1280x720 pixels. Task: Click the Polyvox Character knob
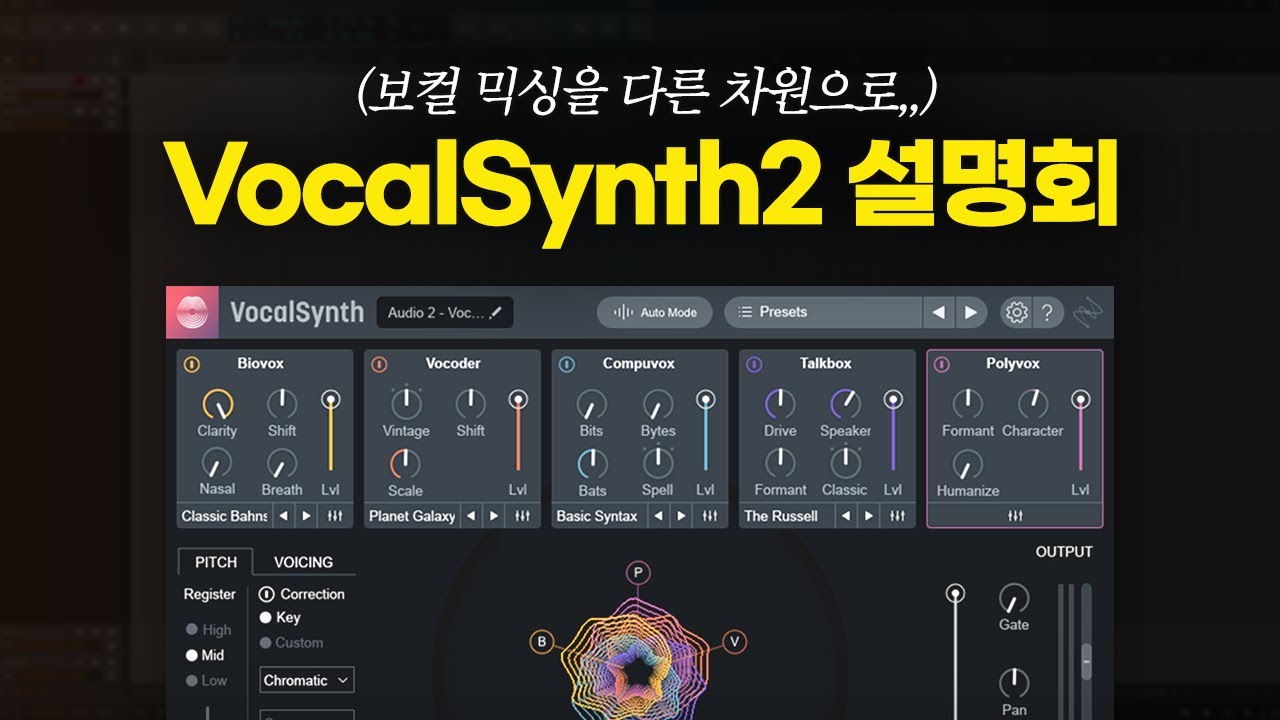coord(1033,404)
